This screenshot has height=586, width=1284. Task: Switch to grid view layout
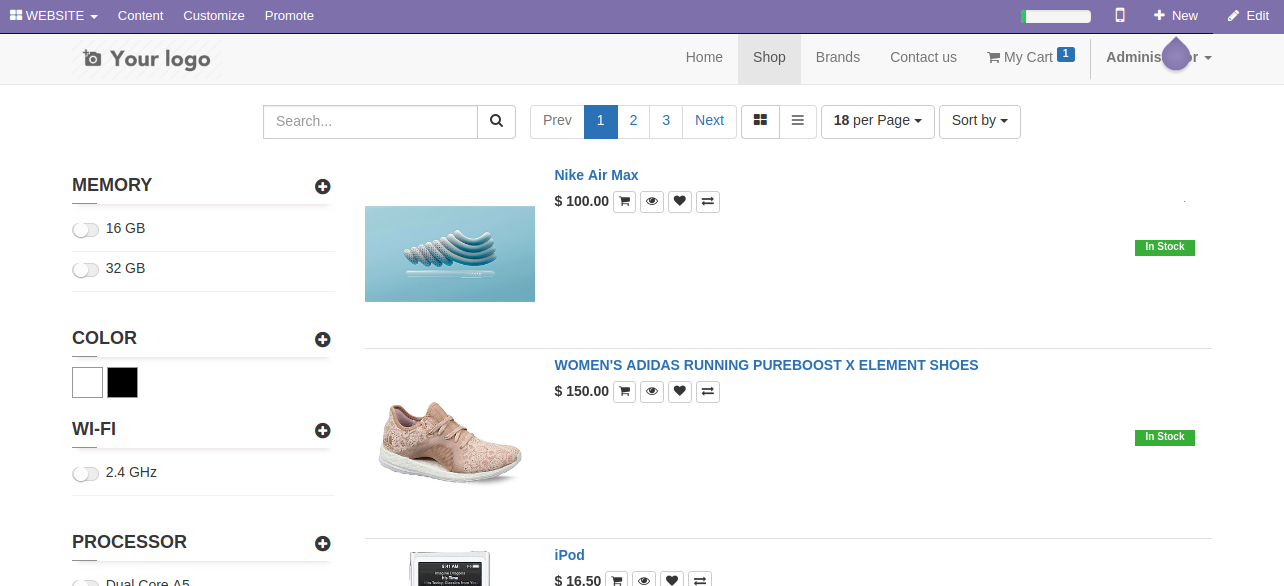(760, 121)
